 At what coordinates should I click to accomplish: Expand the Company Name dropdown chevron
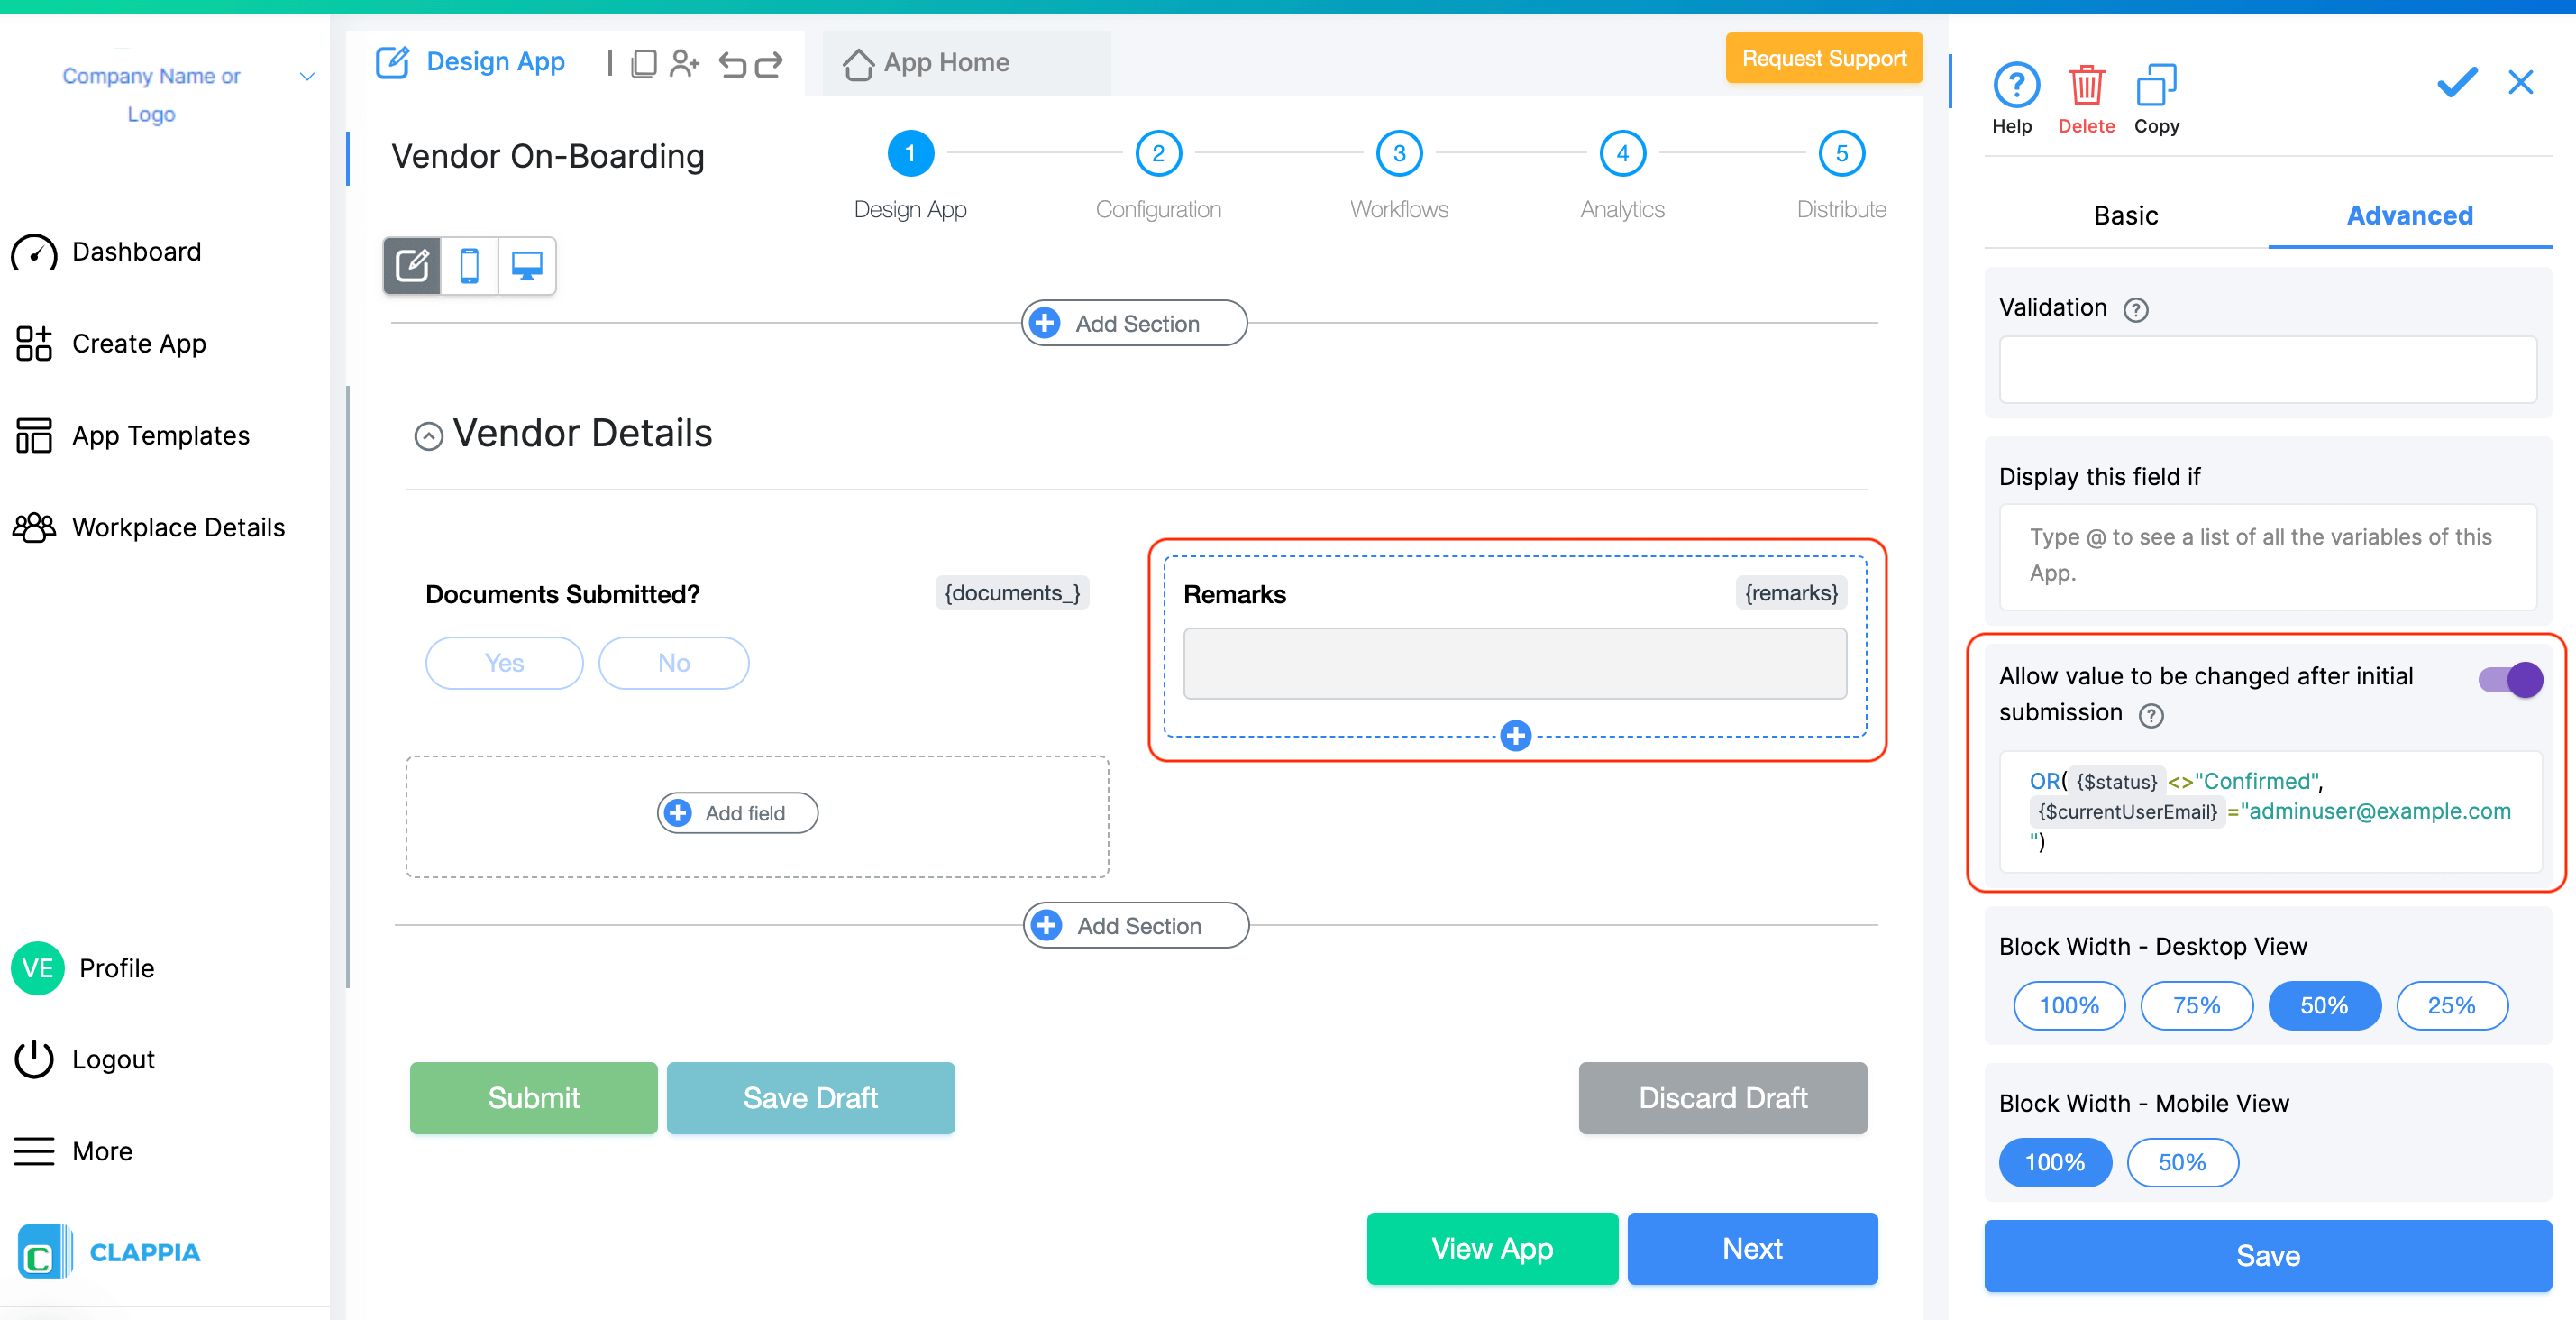click(x=307, y=77)
